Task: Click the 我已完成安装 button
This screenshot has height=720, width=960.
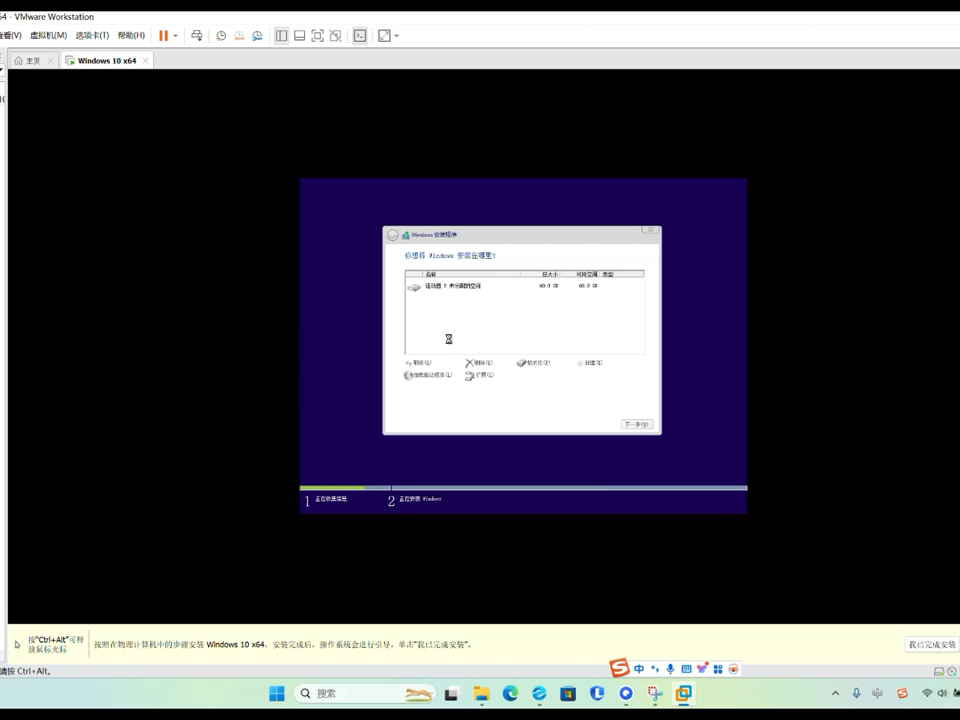Action: [x=930, y=644]
